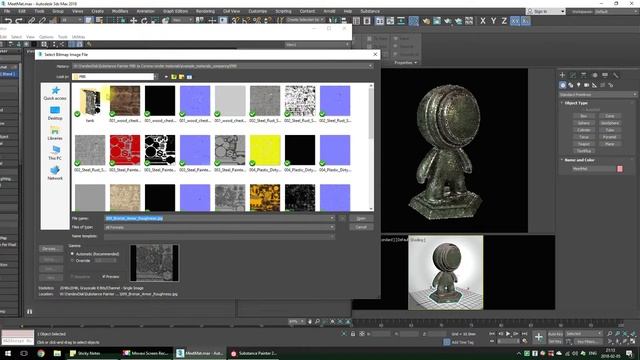Open the Motion command panel tab
640x360 pixels.
[594, 75]
